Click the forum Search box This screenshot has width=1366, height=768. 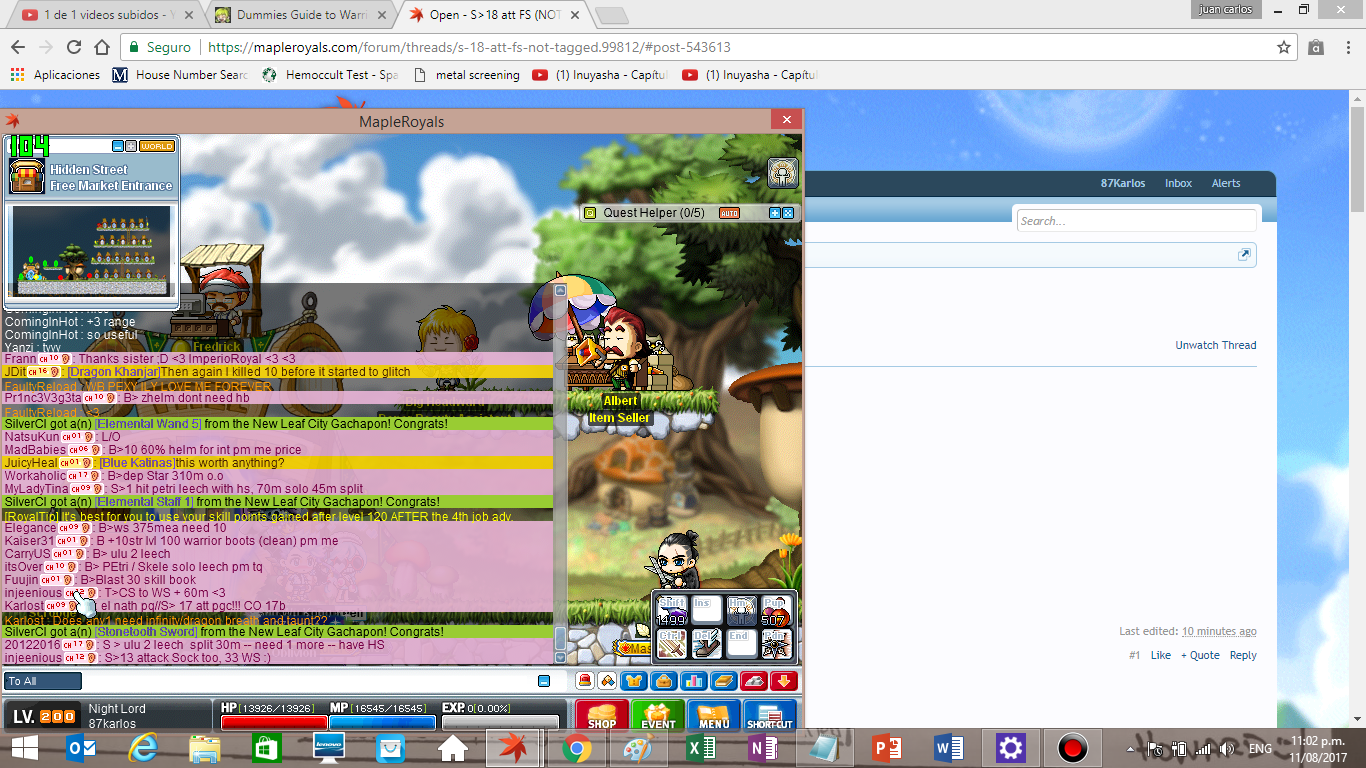1136,221
